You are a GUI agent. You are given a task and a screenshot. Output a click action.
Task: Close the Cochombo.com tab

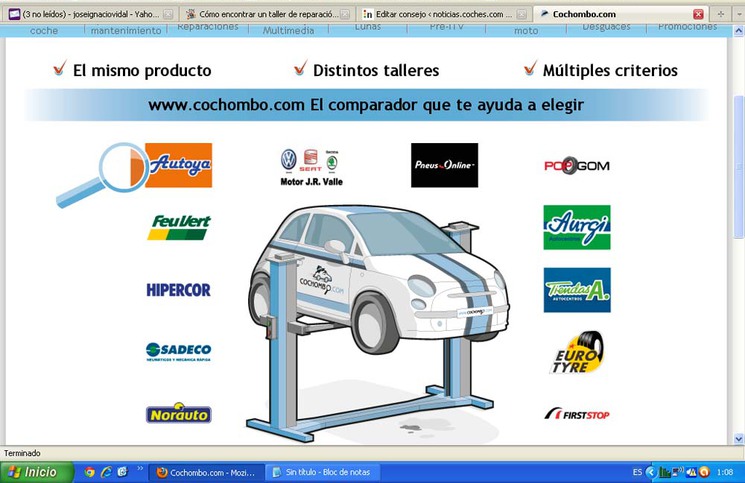tap(698, 14)
